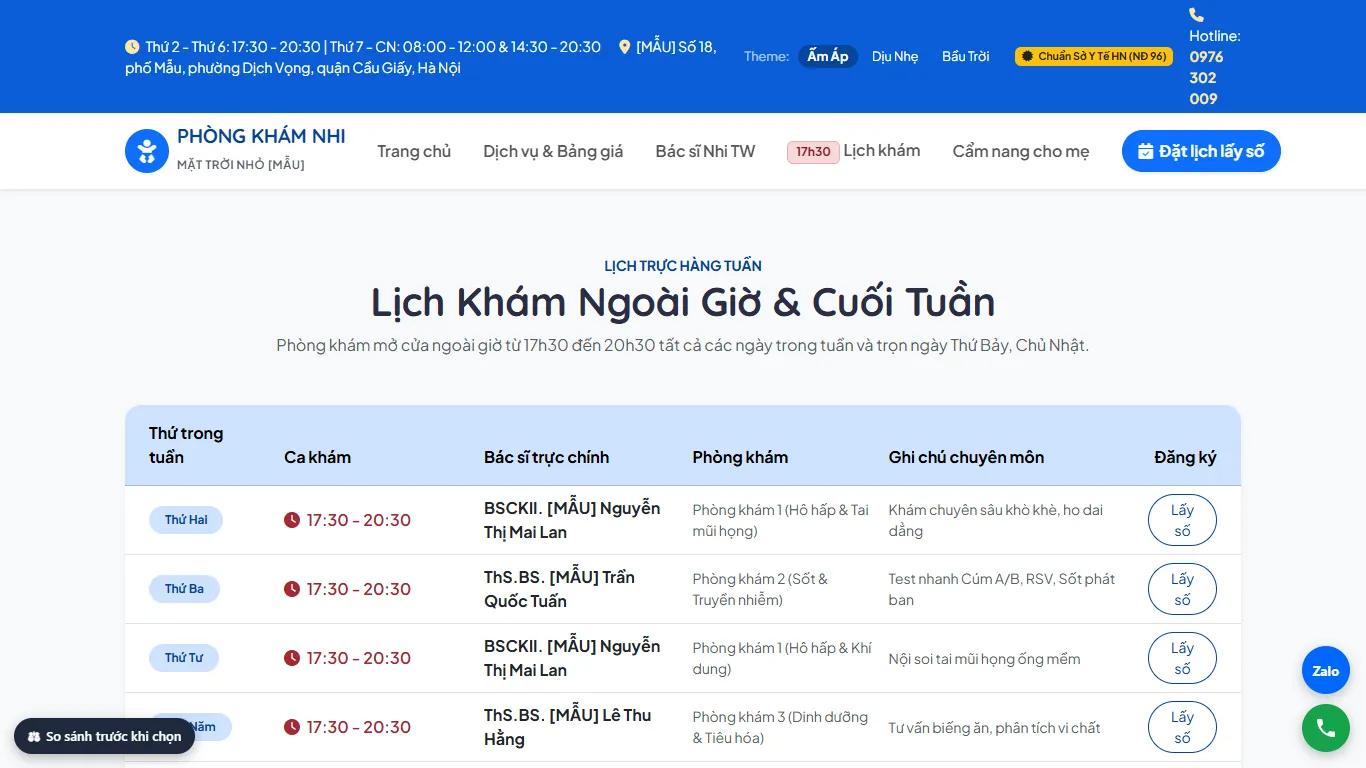This screenshot has height=768, width=1366.
Task: Click the Thứ Ba day badge
Action: pyautogui.click(x=184, y=589)
